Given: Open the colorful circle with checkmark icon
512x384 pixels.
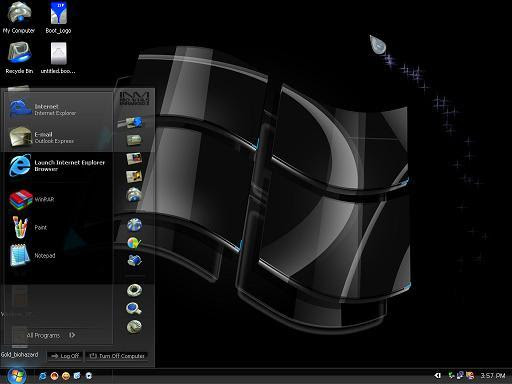Looking at the screenshot, I should point(134,243).
